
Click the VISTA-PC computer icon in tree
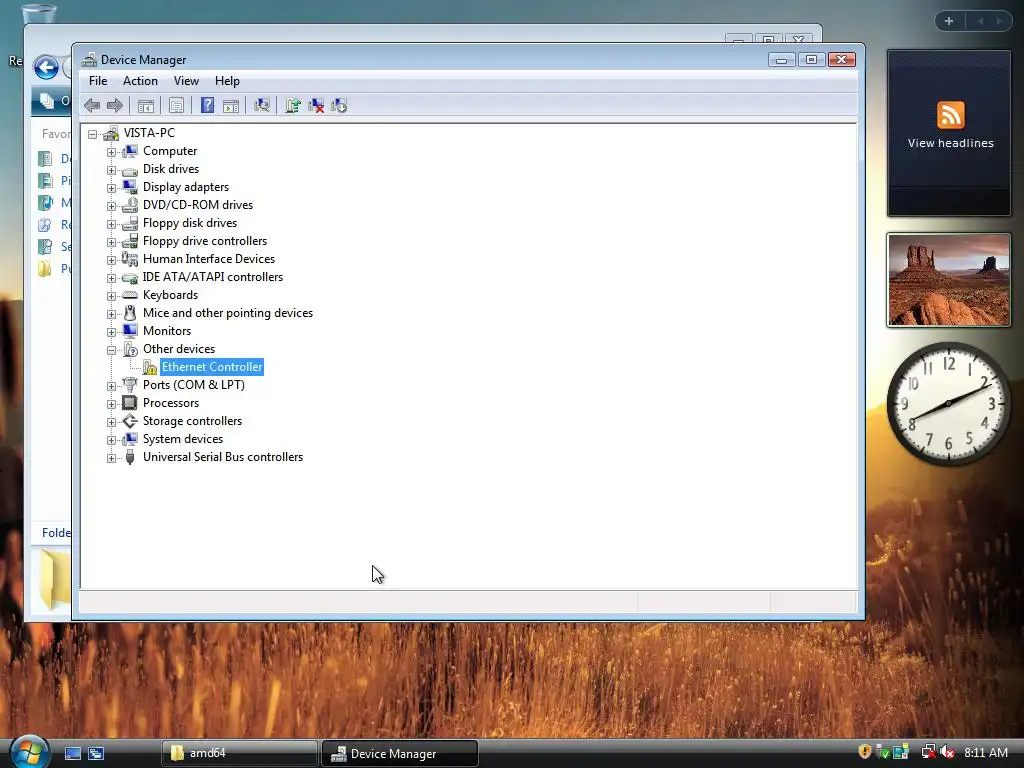point(110,133)
